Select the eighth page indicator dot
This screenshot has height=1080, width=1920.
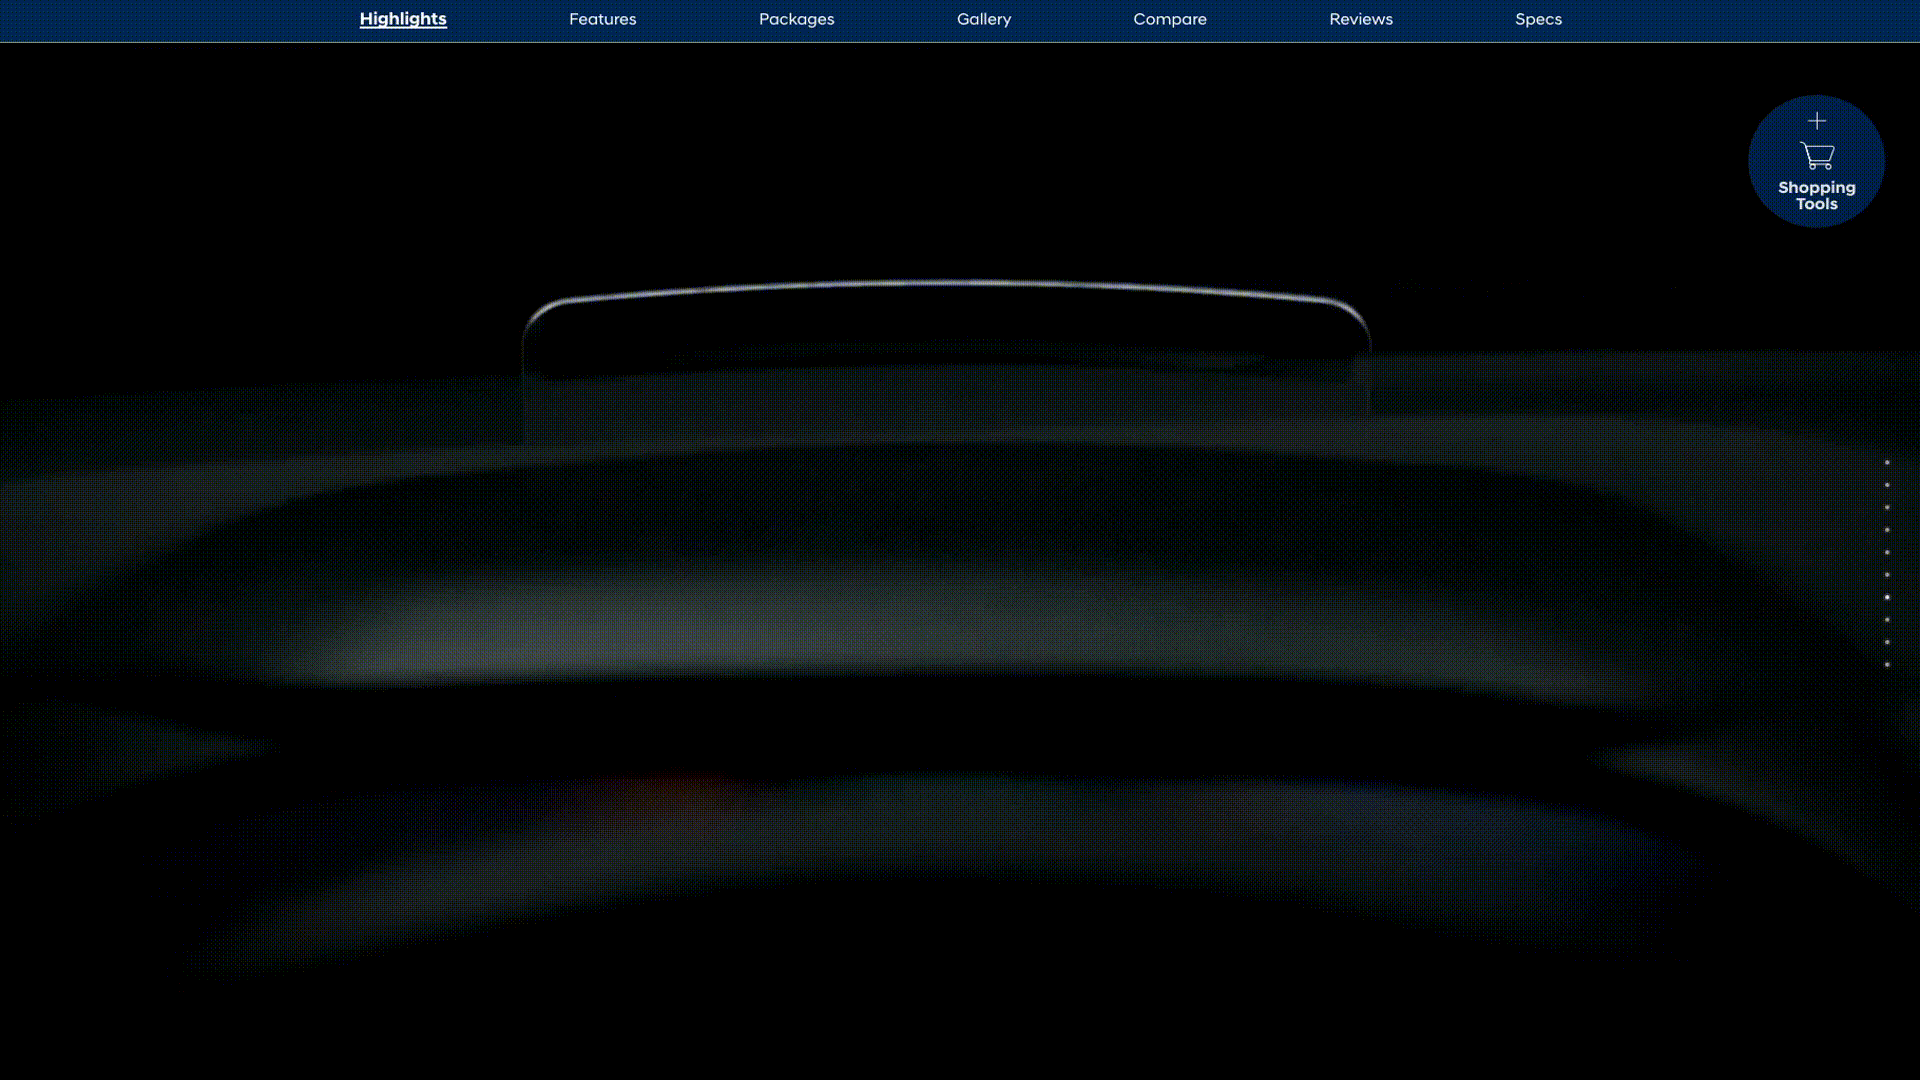(x=1887, y=620)
